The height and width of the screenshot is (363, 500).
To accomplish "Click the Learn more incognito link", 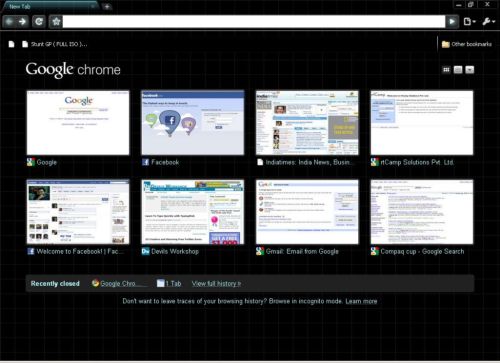I will click(361, 301).
